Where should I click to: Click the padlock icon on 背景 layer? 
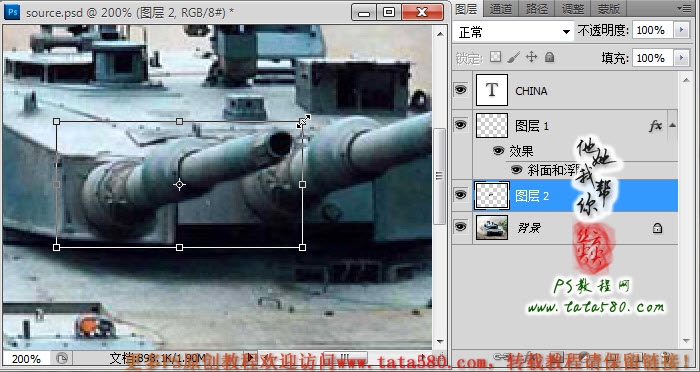(657, 228)
